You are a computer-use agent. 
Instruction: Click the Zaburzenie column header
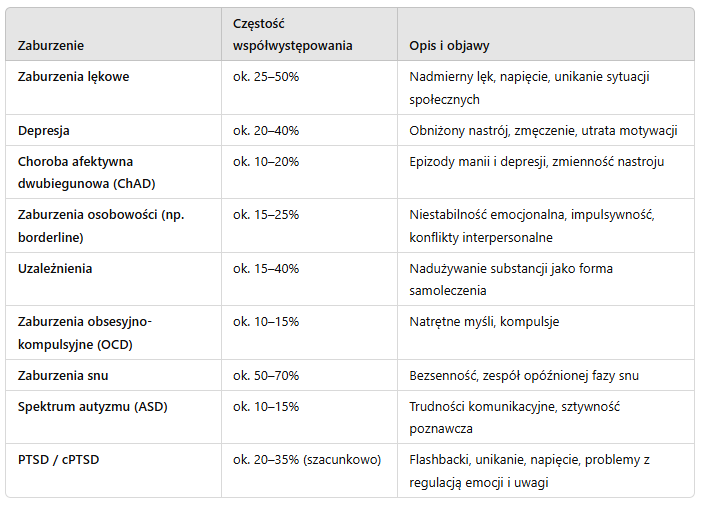pos(51,45)
